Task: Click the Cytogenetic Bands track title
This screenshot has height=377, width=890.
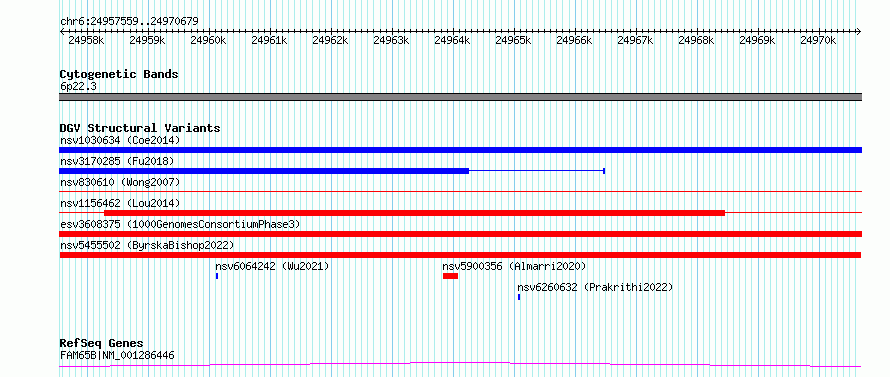Action: 119,74
